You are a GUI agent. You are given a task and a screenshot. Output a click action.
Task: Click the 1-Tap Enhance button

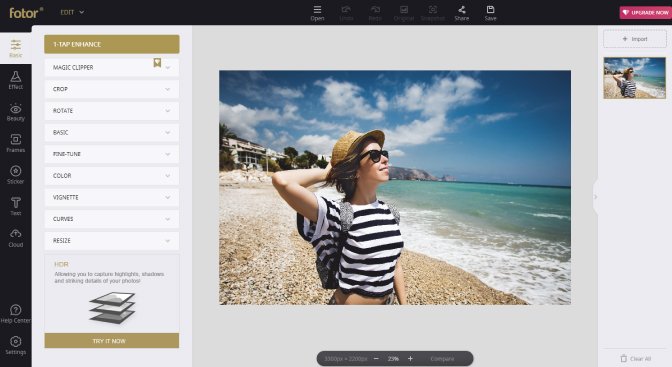112,44
